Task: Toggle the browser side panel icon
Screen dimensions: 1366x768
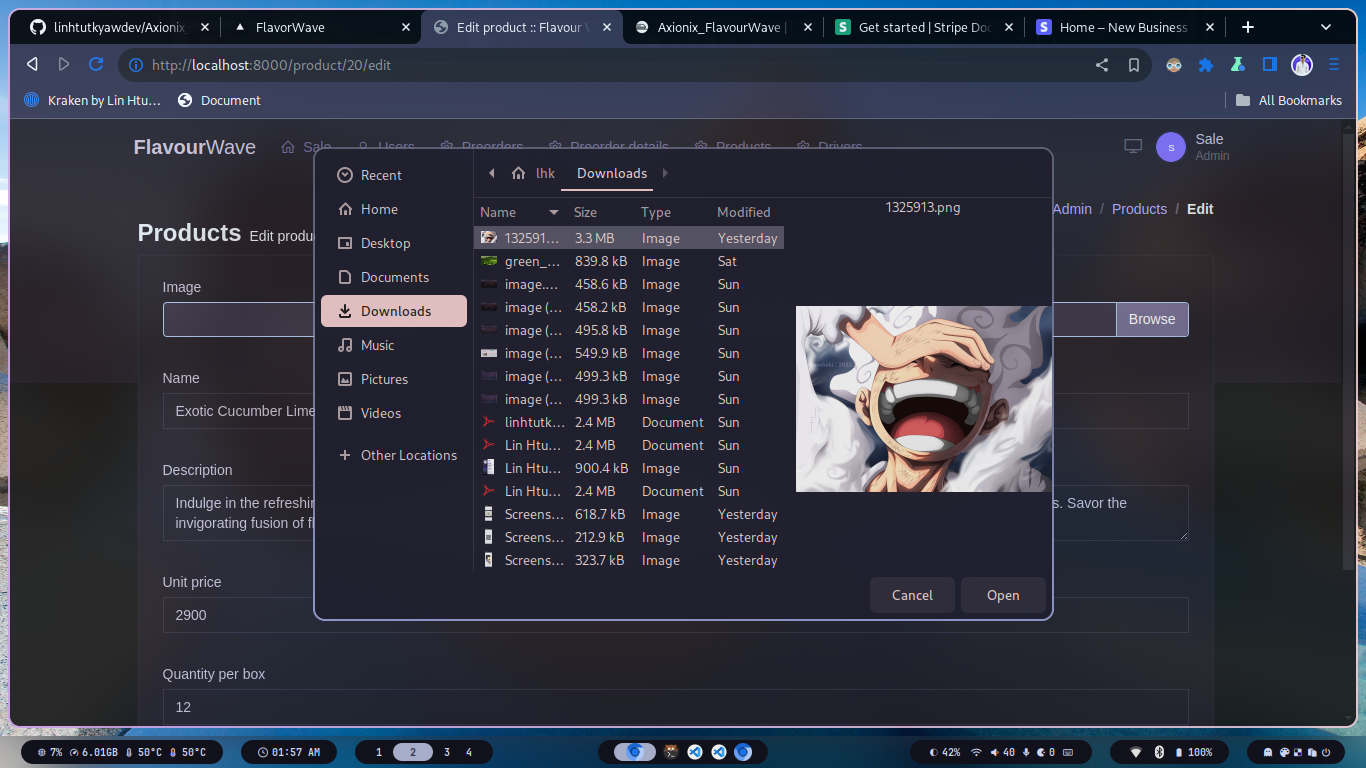Action: point(1270,65)
